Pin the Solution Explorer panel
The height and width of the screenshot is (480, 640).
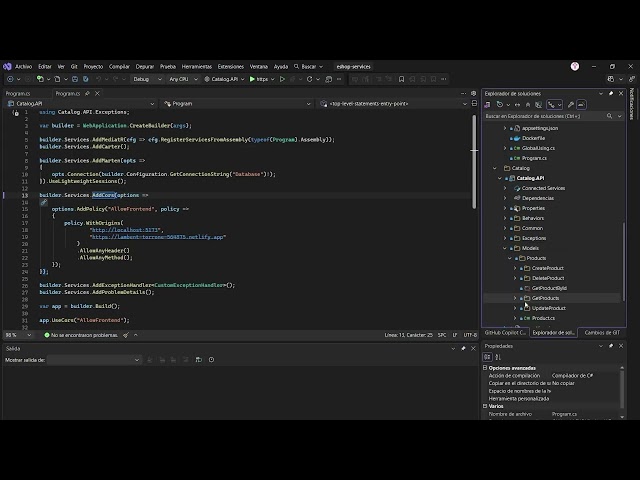click(x=611, y=93)
